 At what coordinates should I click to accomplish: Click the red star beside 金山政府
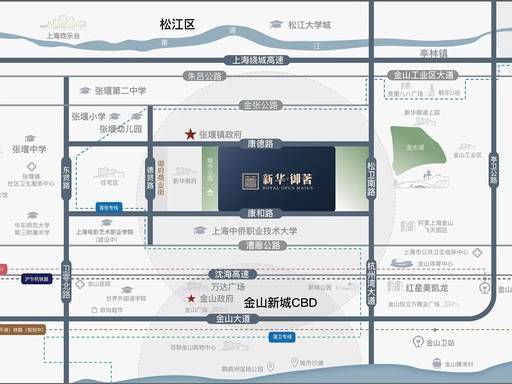(191, 298)
